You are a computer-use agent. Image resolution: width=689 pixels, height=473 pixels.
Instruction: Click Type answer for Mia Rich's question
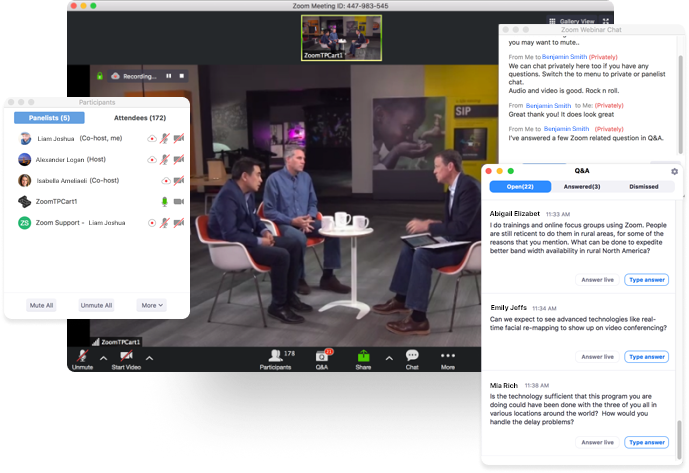(x=647, y=442)
